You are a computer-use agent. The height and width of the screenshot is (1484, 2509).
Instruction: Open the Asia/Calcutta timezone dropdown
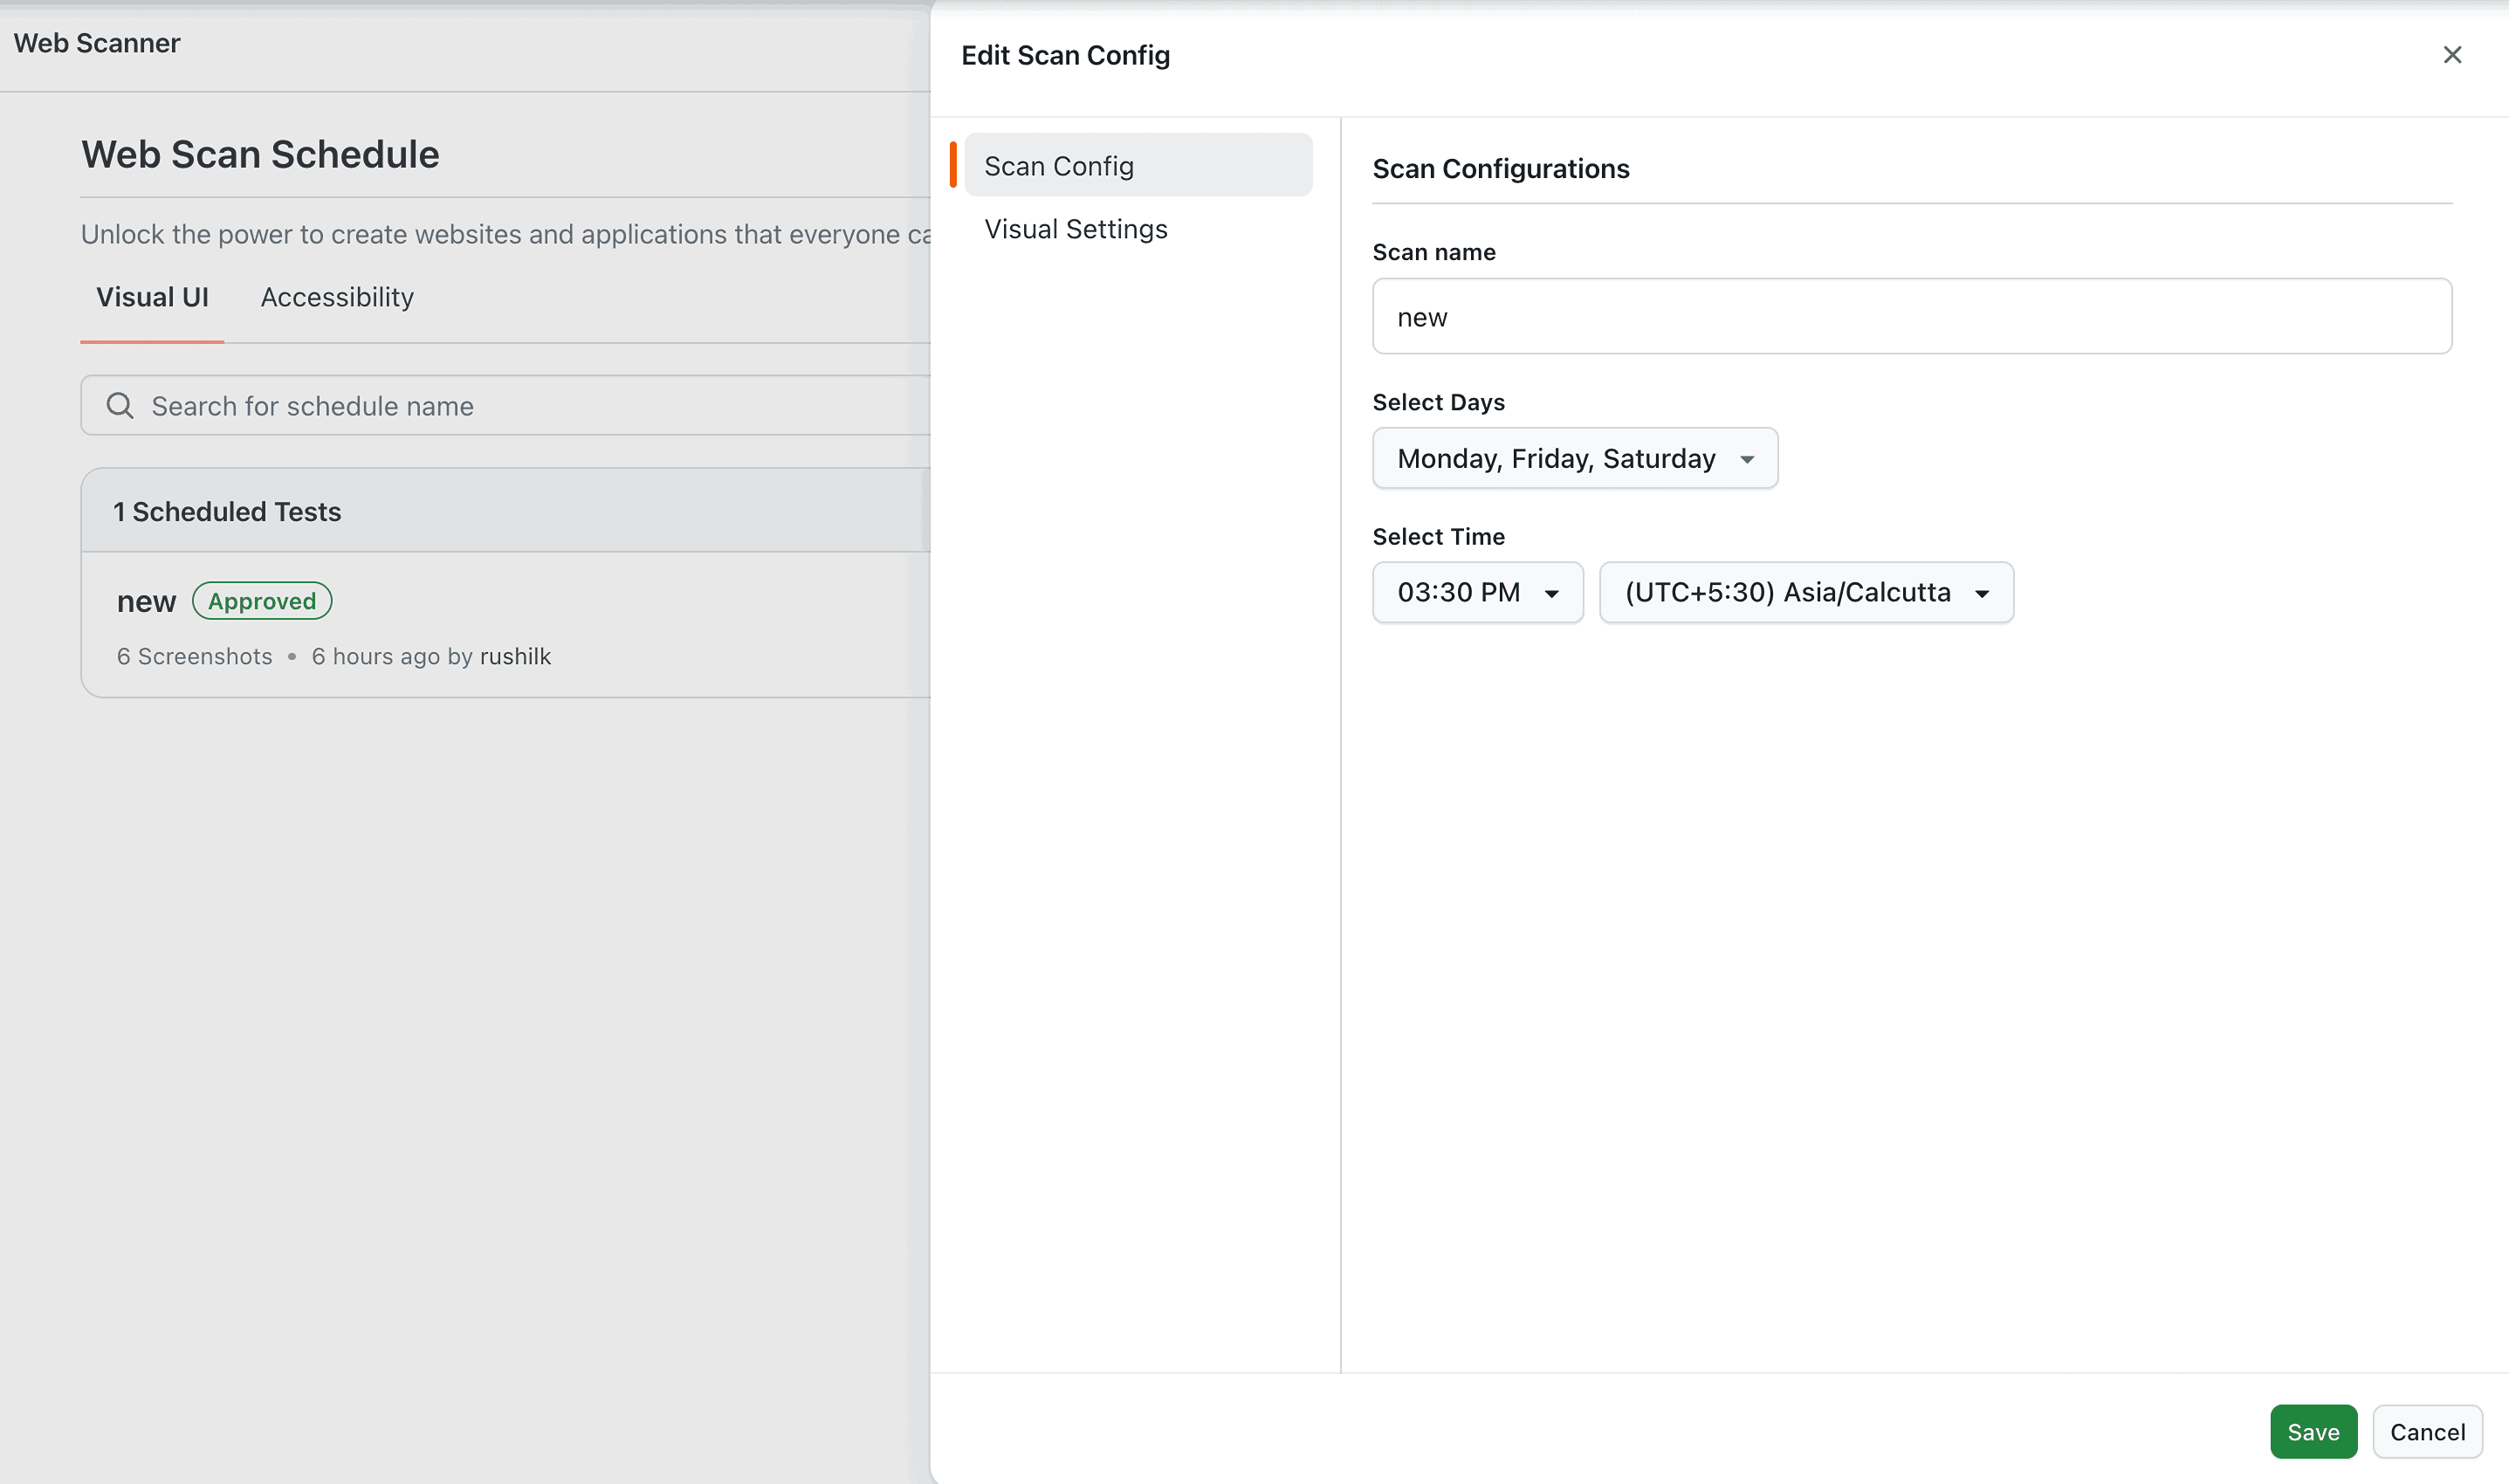click(x=1805, y=592)
